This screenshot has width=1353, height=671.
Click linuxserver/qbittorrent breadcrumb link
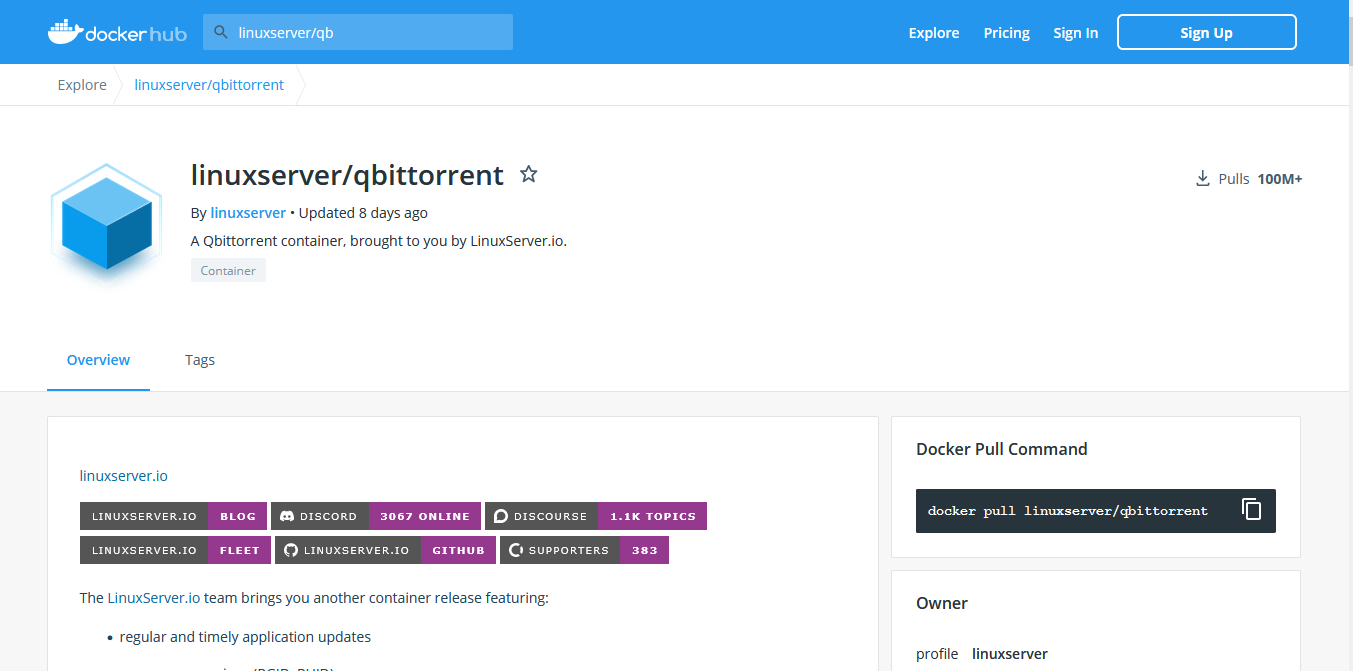[209, 85]
